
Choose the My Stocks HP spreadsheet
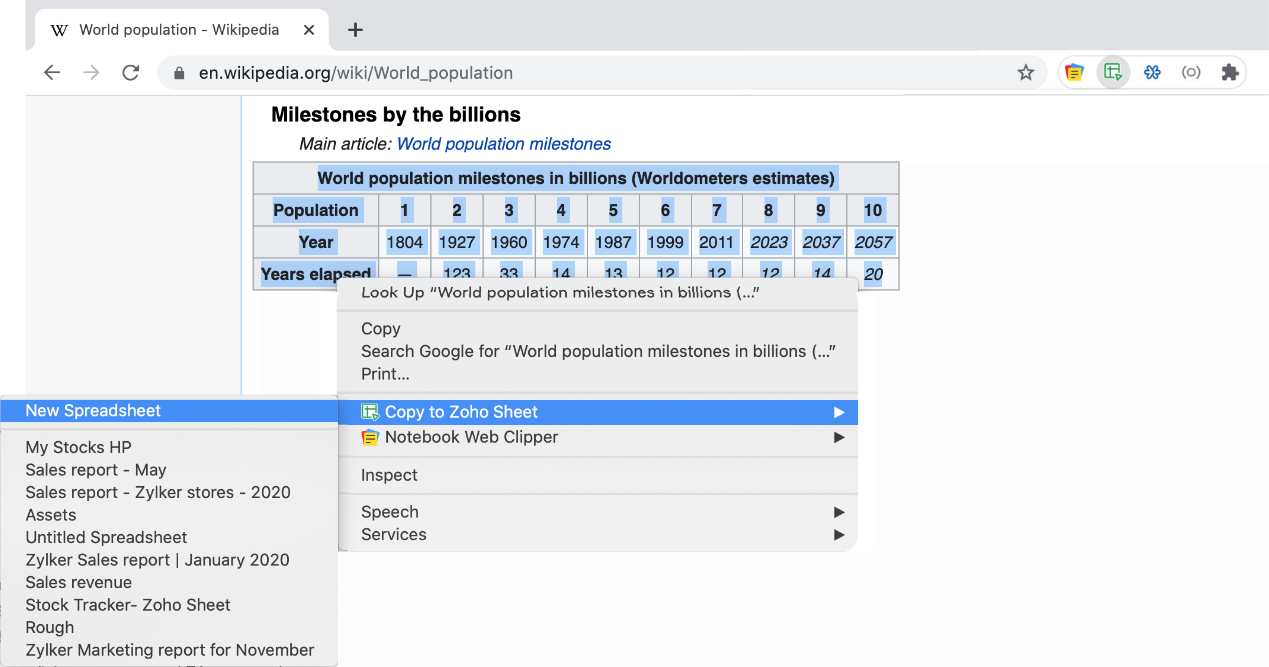(x=169, y=448)
